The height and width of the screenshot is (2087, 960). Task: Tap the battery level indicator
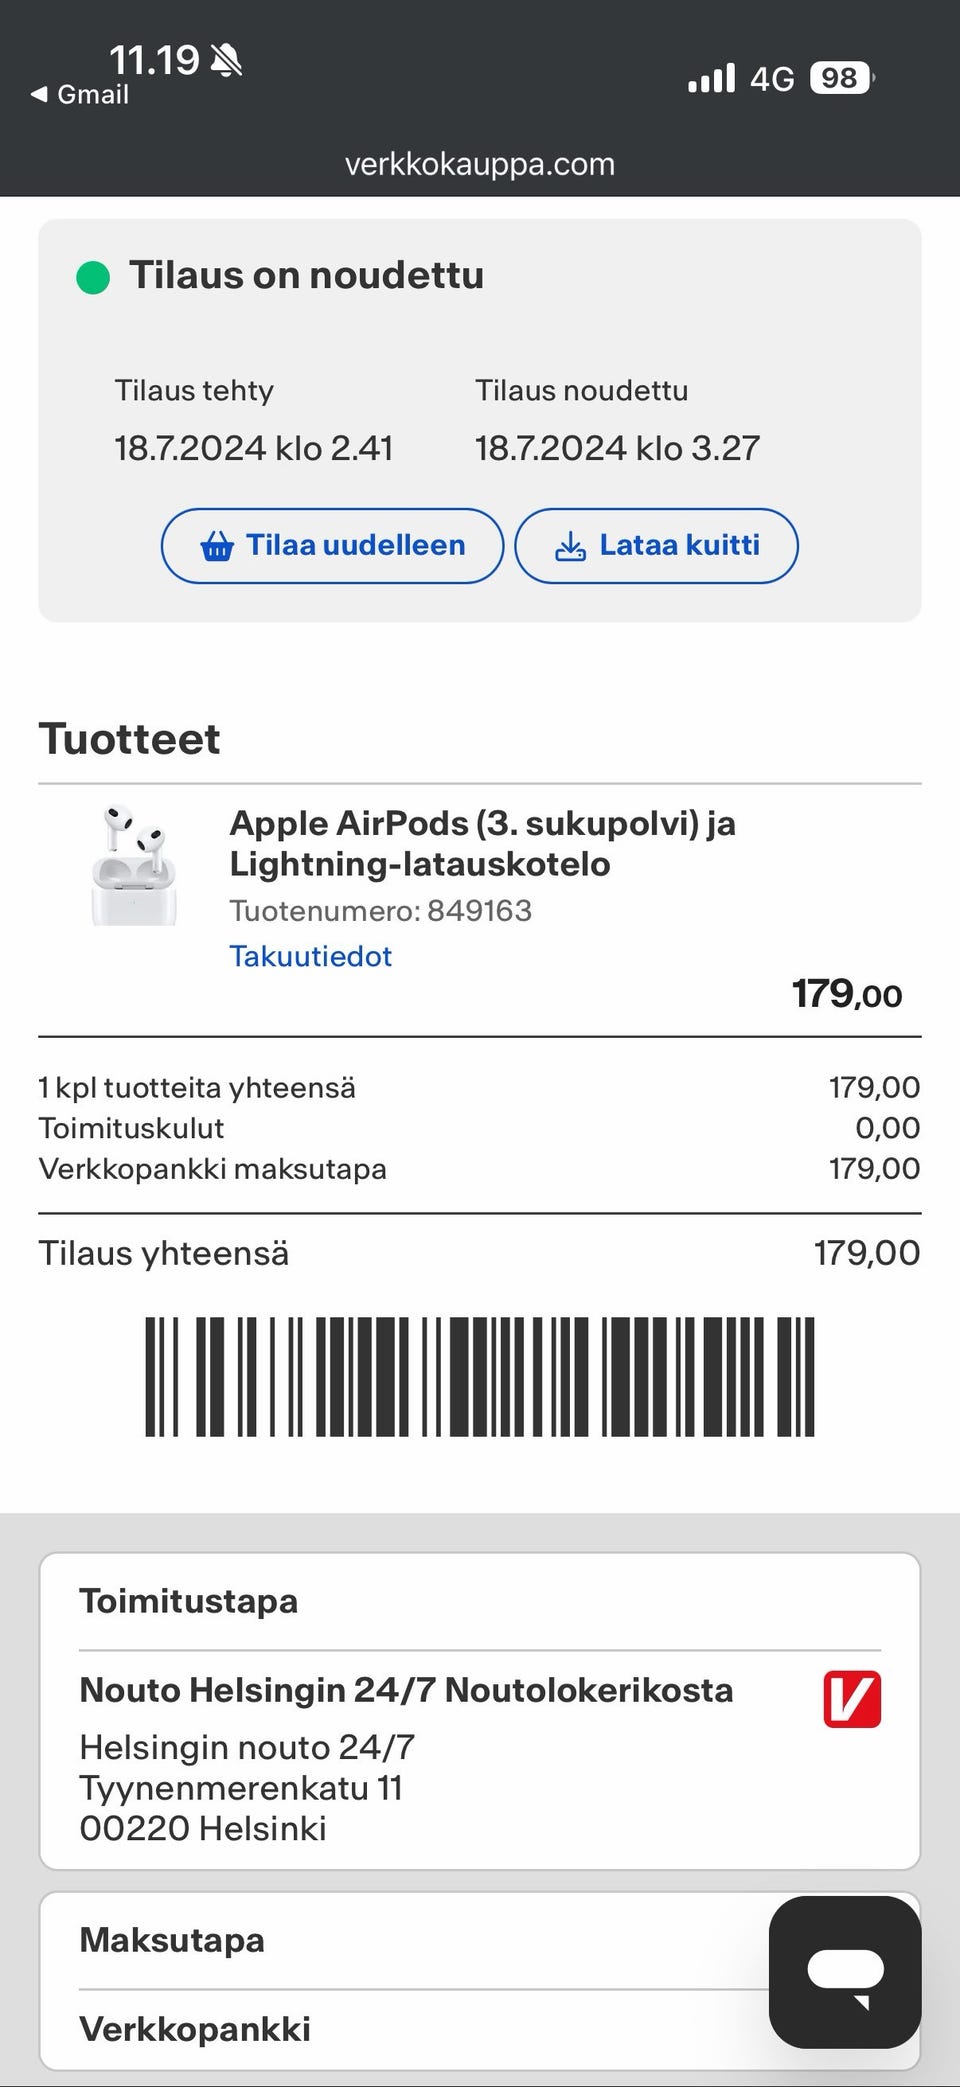tap(841, 78)
